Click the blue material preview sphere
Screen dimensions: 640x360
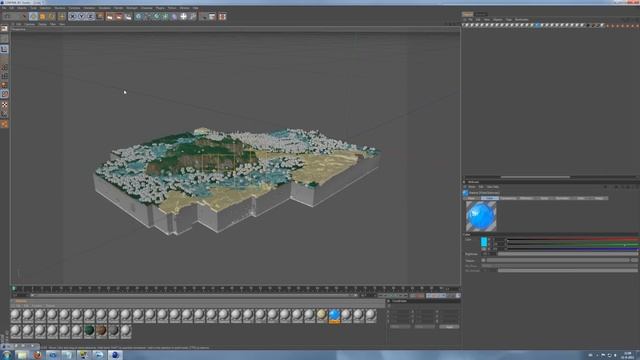(481, 216)
